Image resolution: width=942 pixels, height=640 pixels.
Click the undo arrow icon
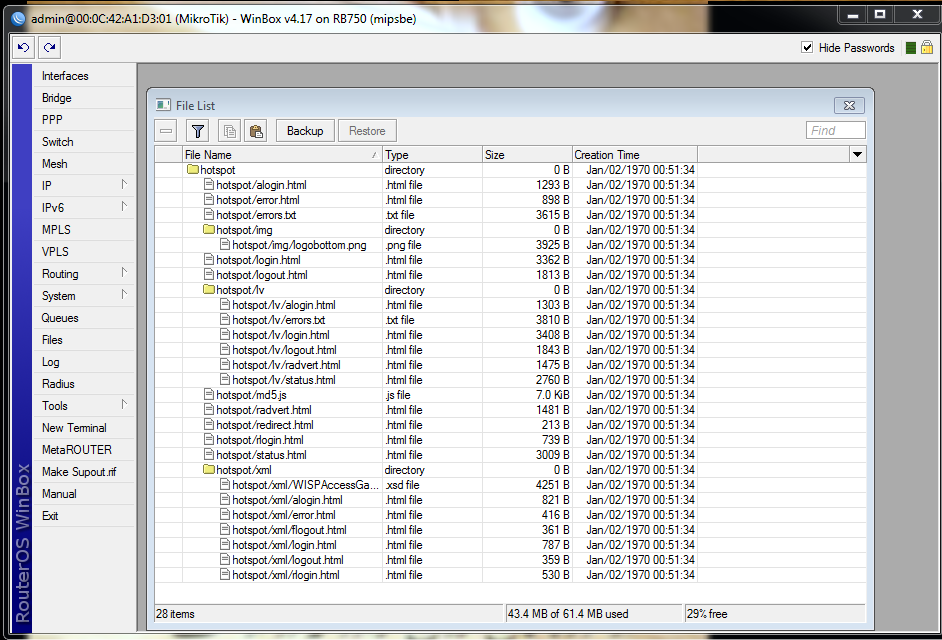coord(21,47)
